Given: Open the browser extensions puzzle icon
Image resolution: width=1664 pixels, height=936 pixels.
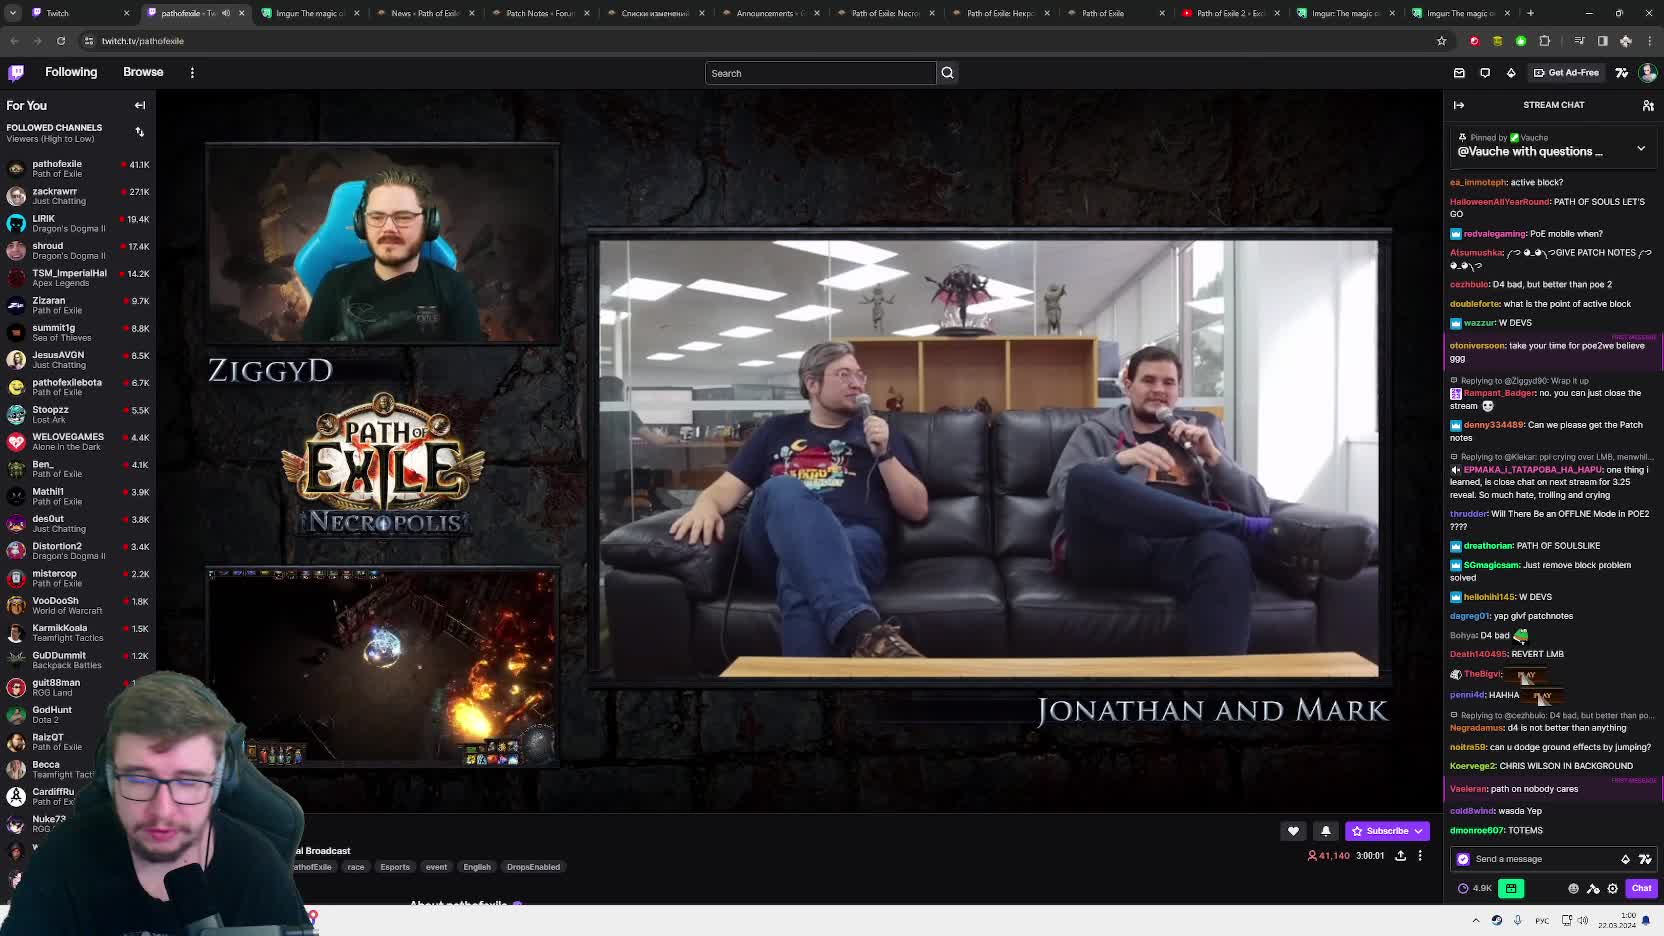Looking at the screenshot, I should pos(1545,41).
